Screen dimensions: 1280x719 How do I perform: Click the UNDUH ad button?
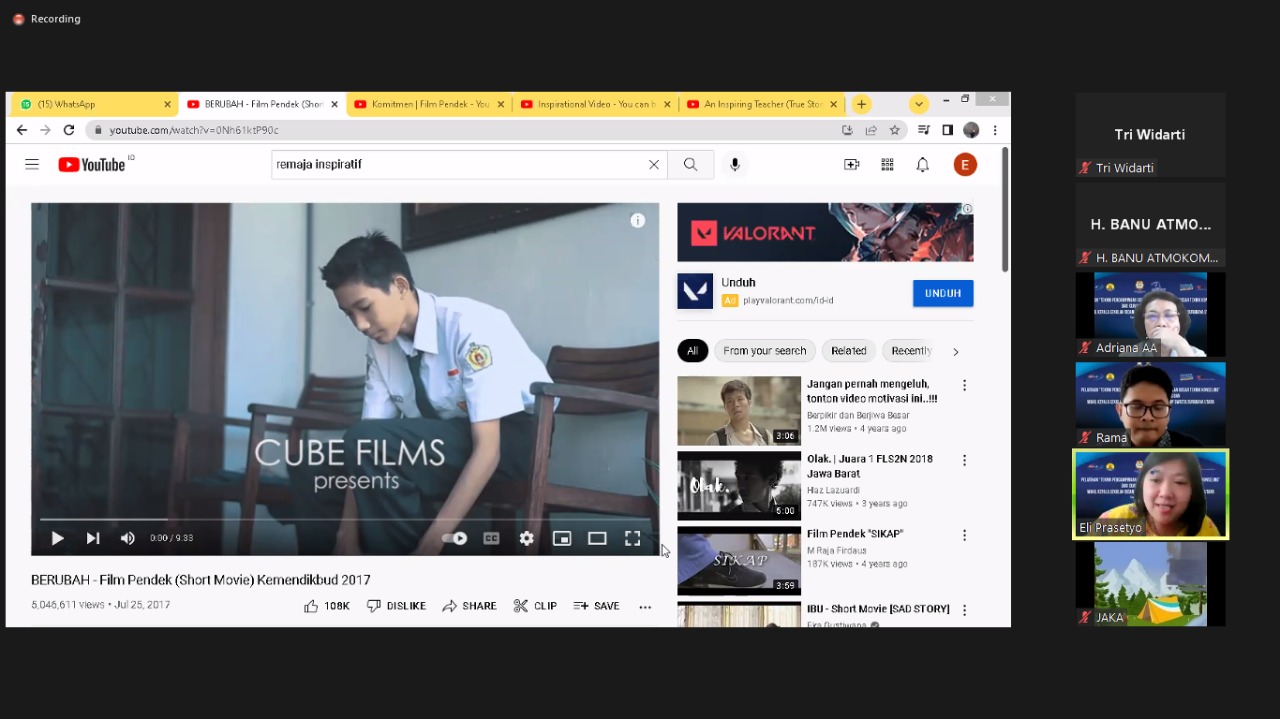[943, 293]
